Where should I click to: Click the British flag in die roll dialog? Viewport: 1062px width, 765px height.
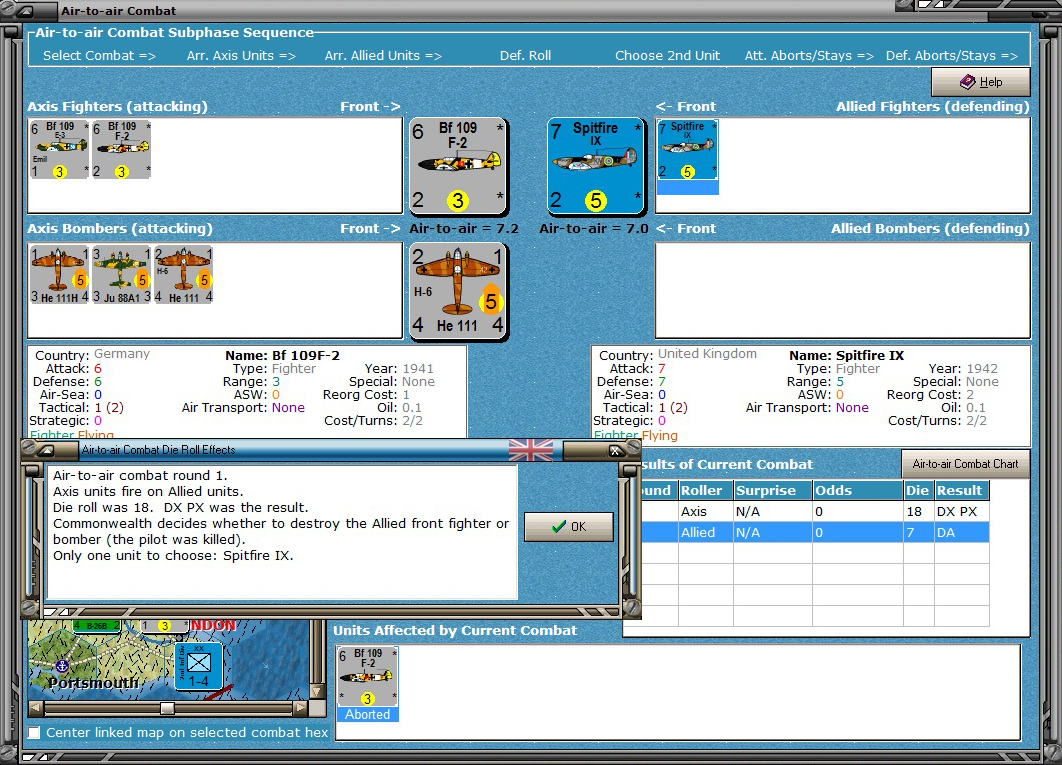point(530,450)
